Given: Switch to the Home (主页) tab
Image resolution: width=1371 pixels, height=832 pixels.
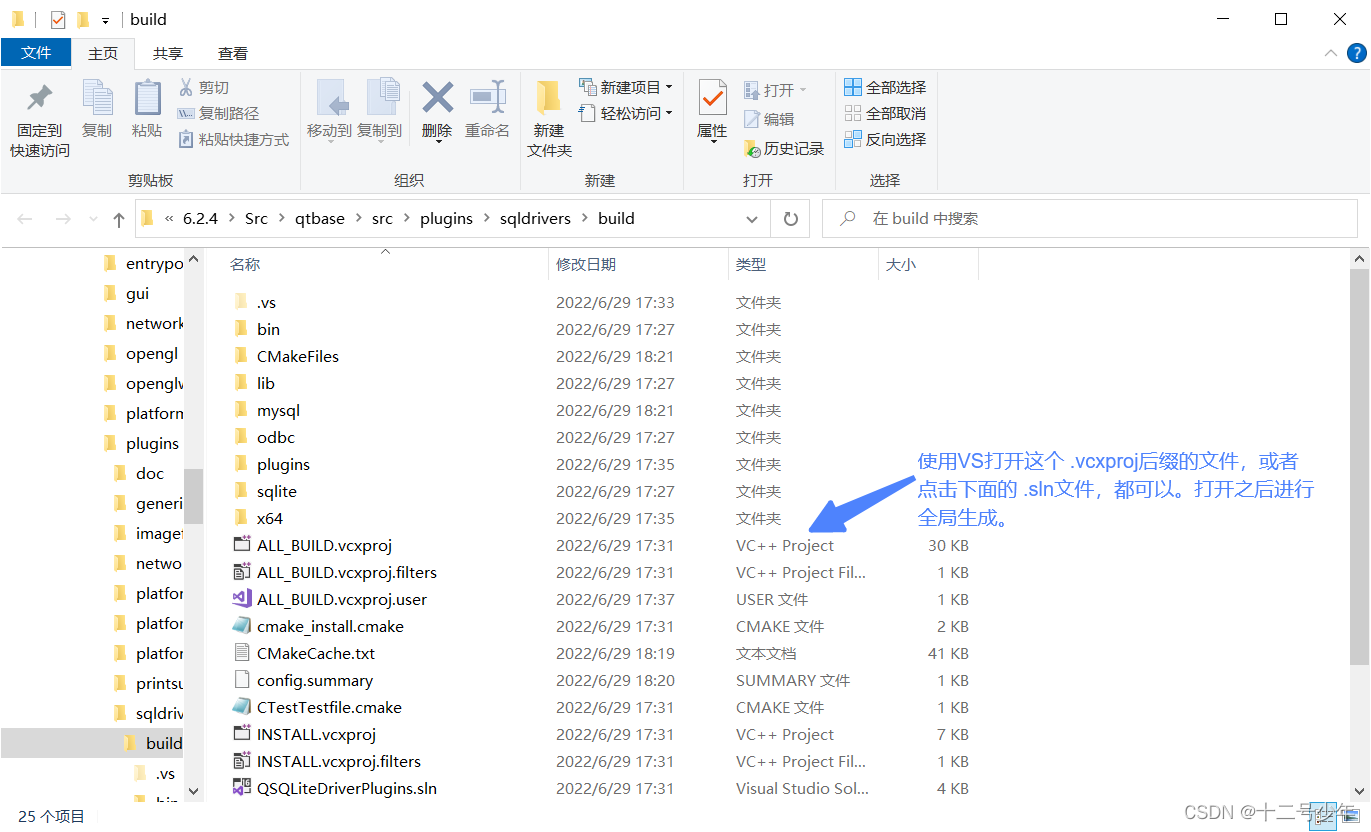Looking at the screenshot, I should [103, 54].
